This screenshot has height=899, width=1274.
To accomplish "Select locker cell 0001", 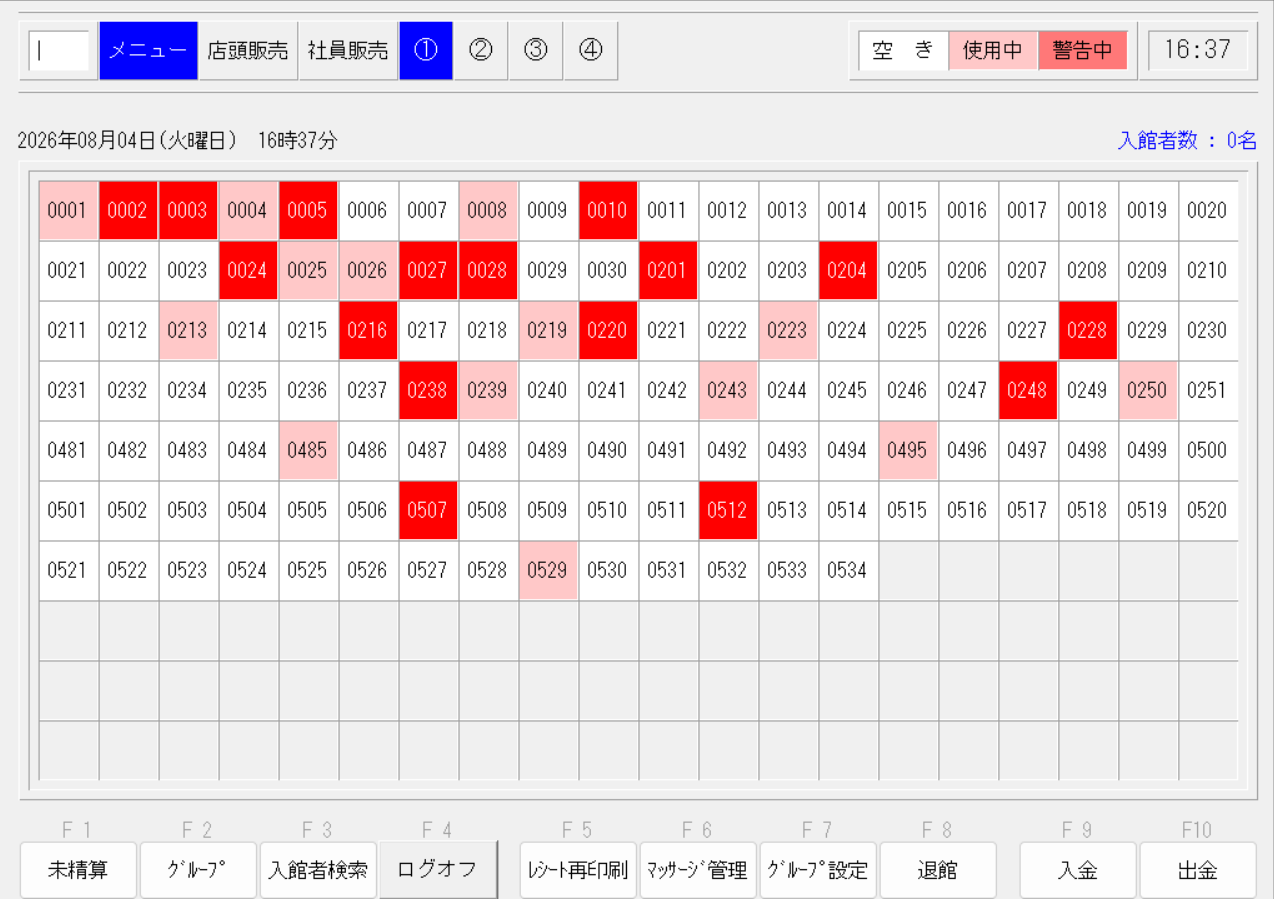I will pyautogui.click(x=68, y=211).
